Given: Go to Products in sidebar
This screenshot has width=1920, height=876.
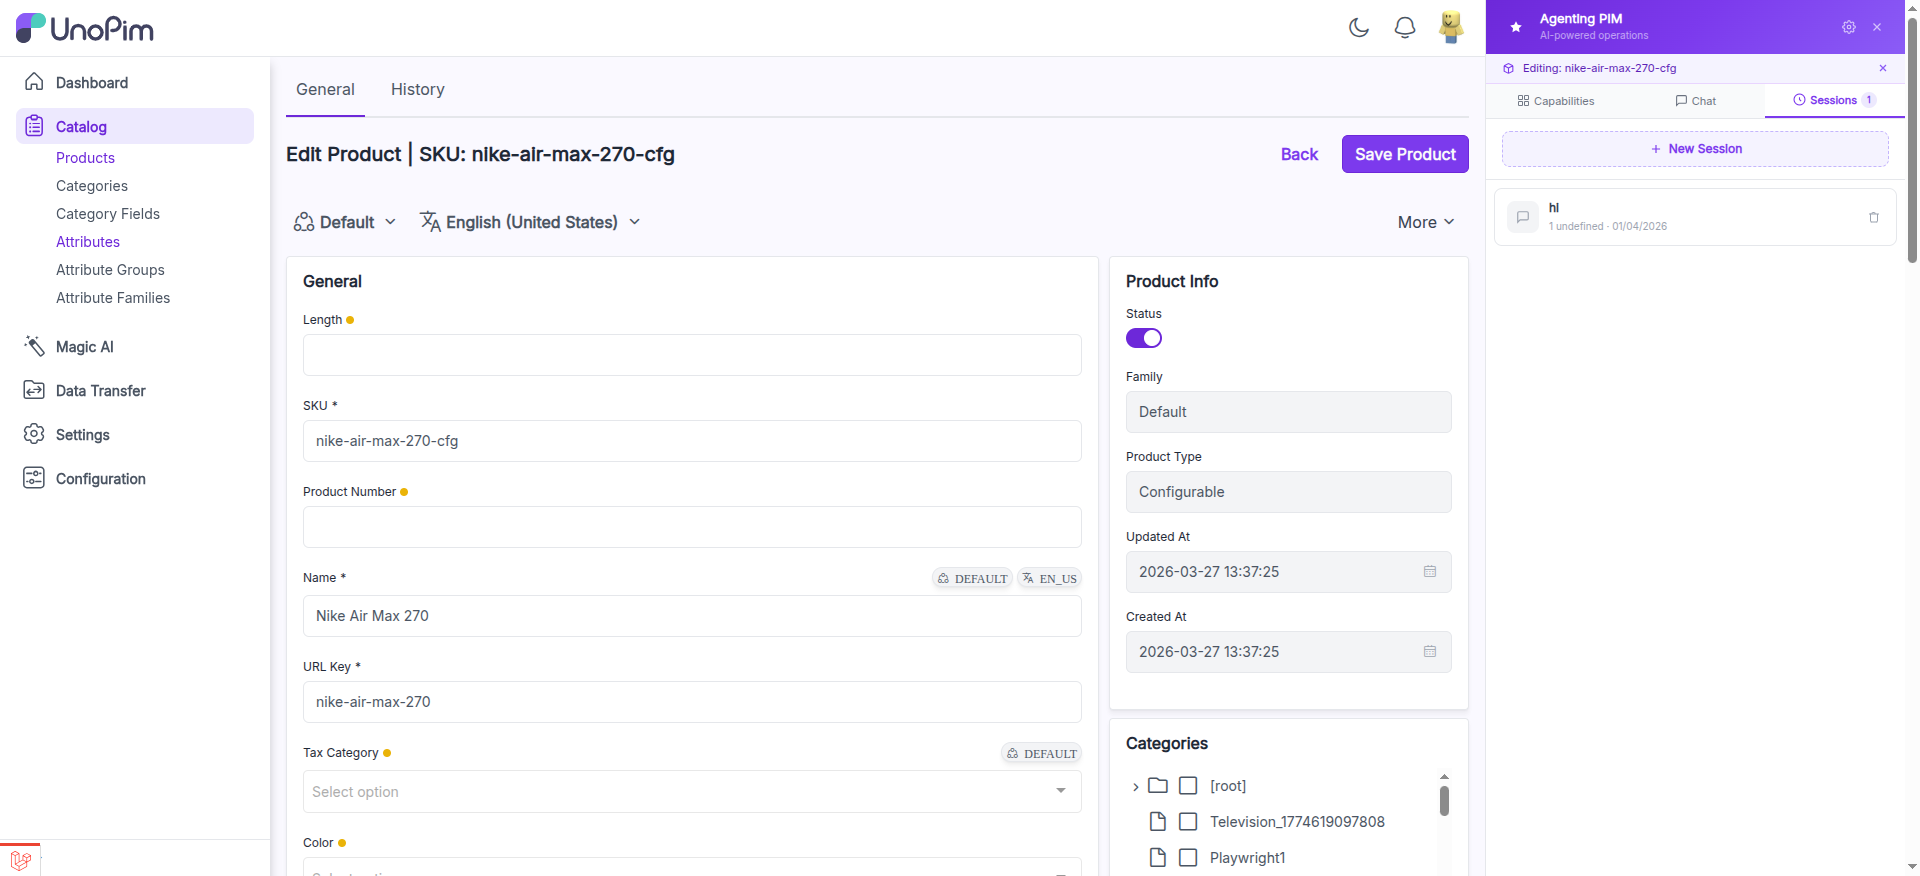Looking at the screenshot, I should 85,158.
